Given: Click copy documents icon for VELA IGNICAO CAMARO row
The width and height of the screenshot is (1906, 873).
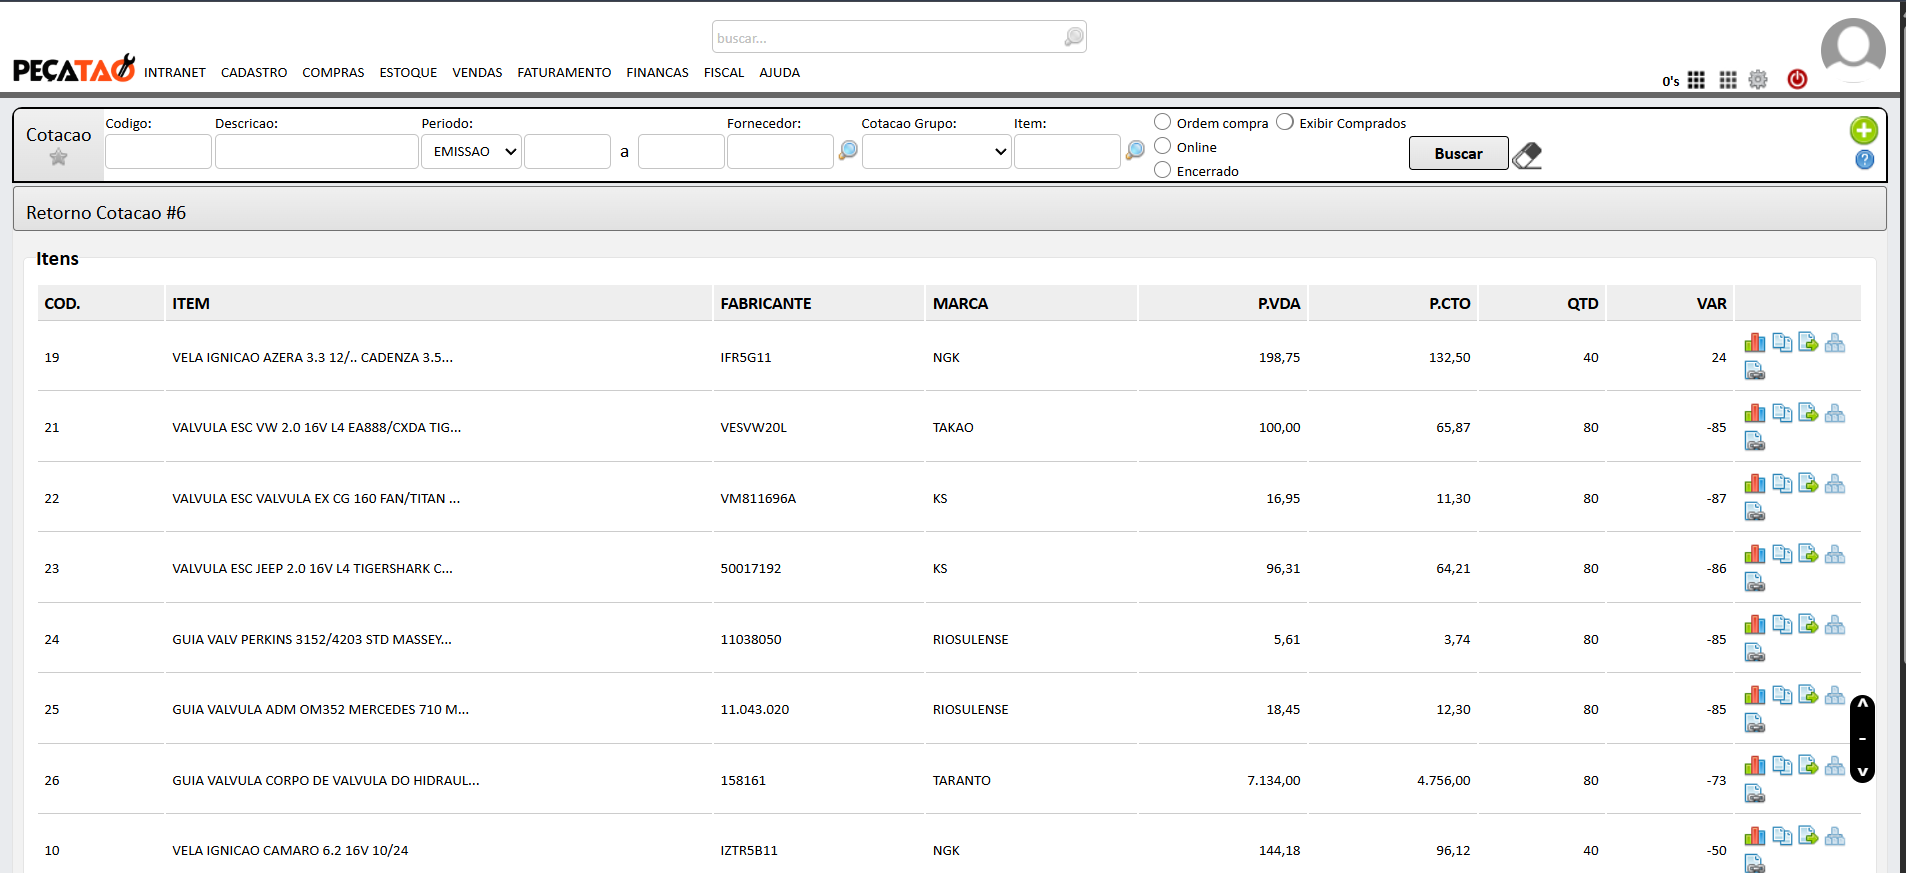Looking at the screenshot, I should coord(1782,835).
